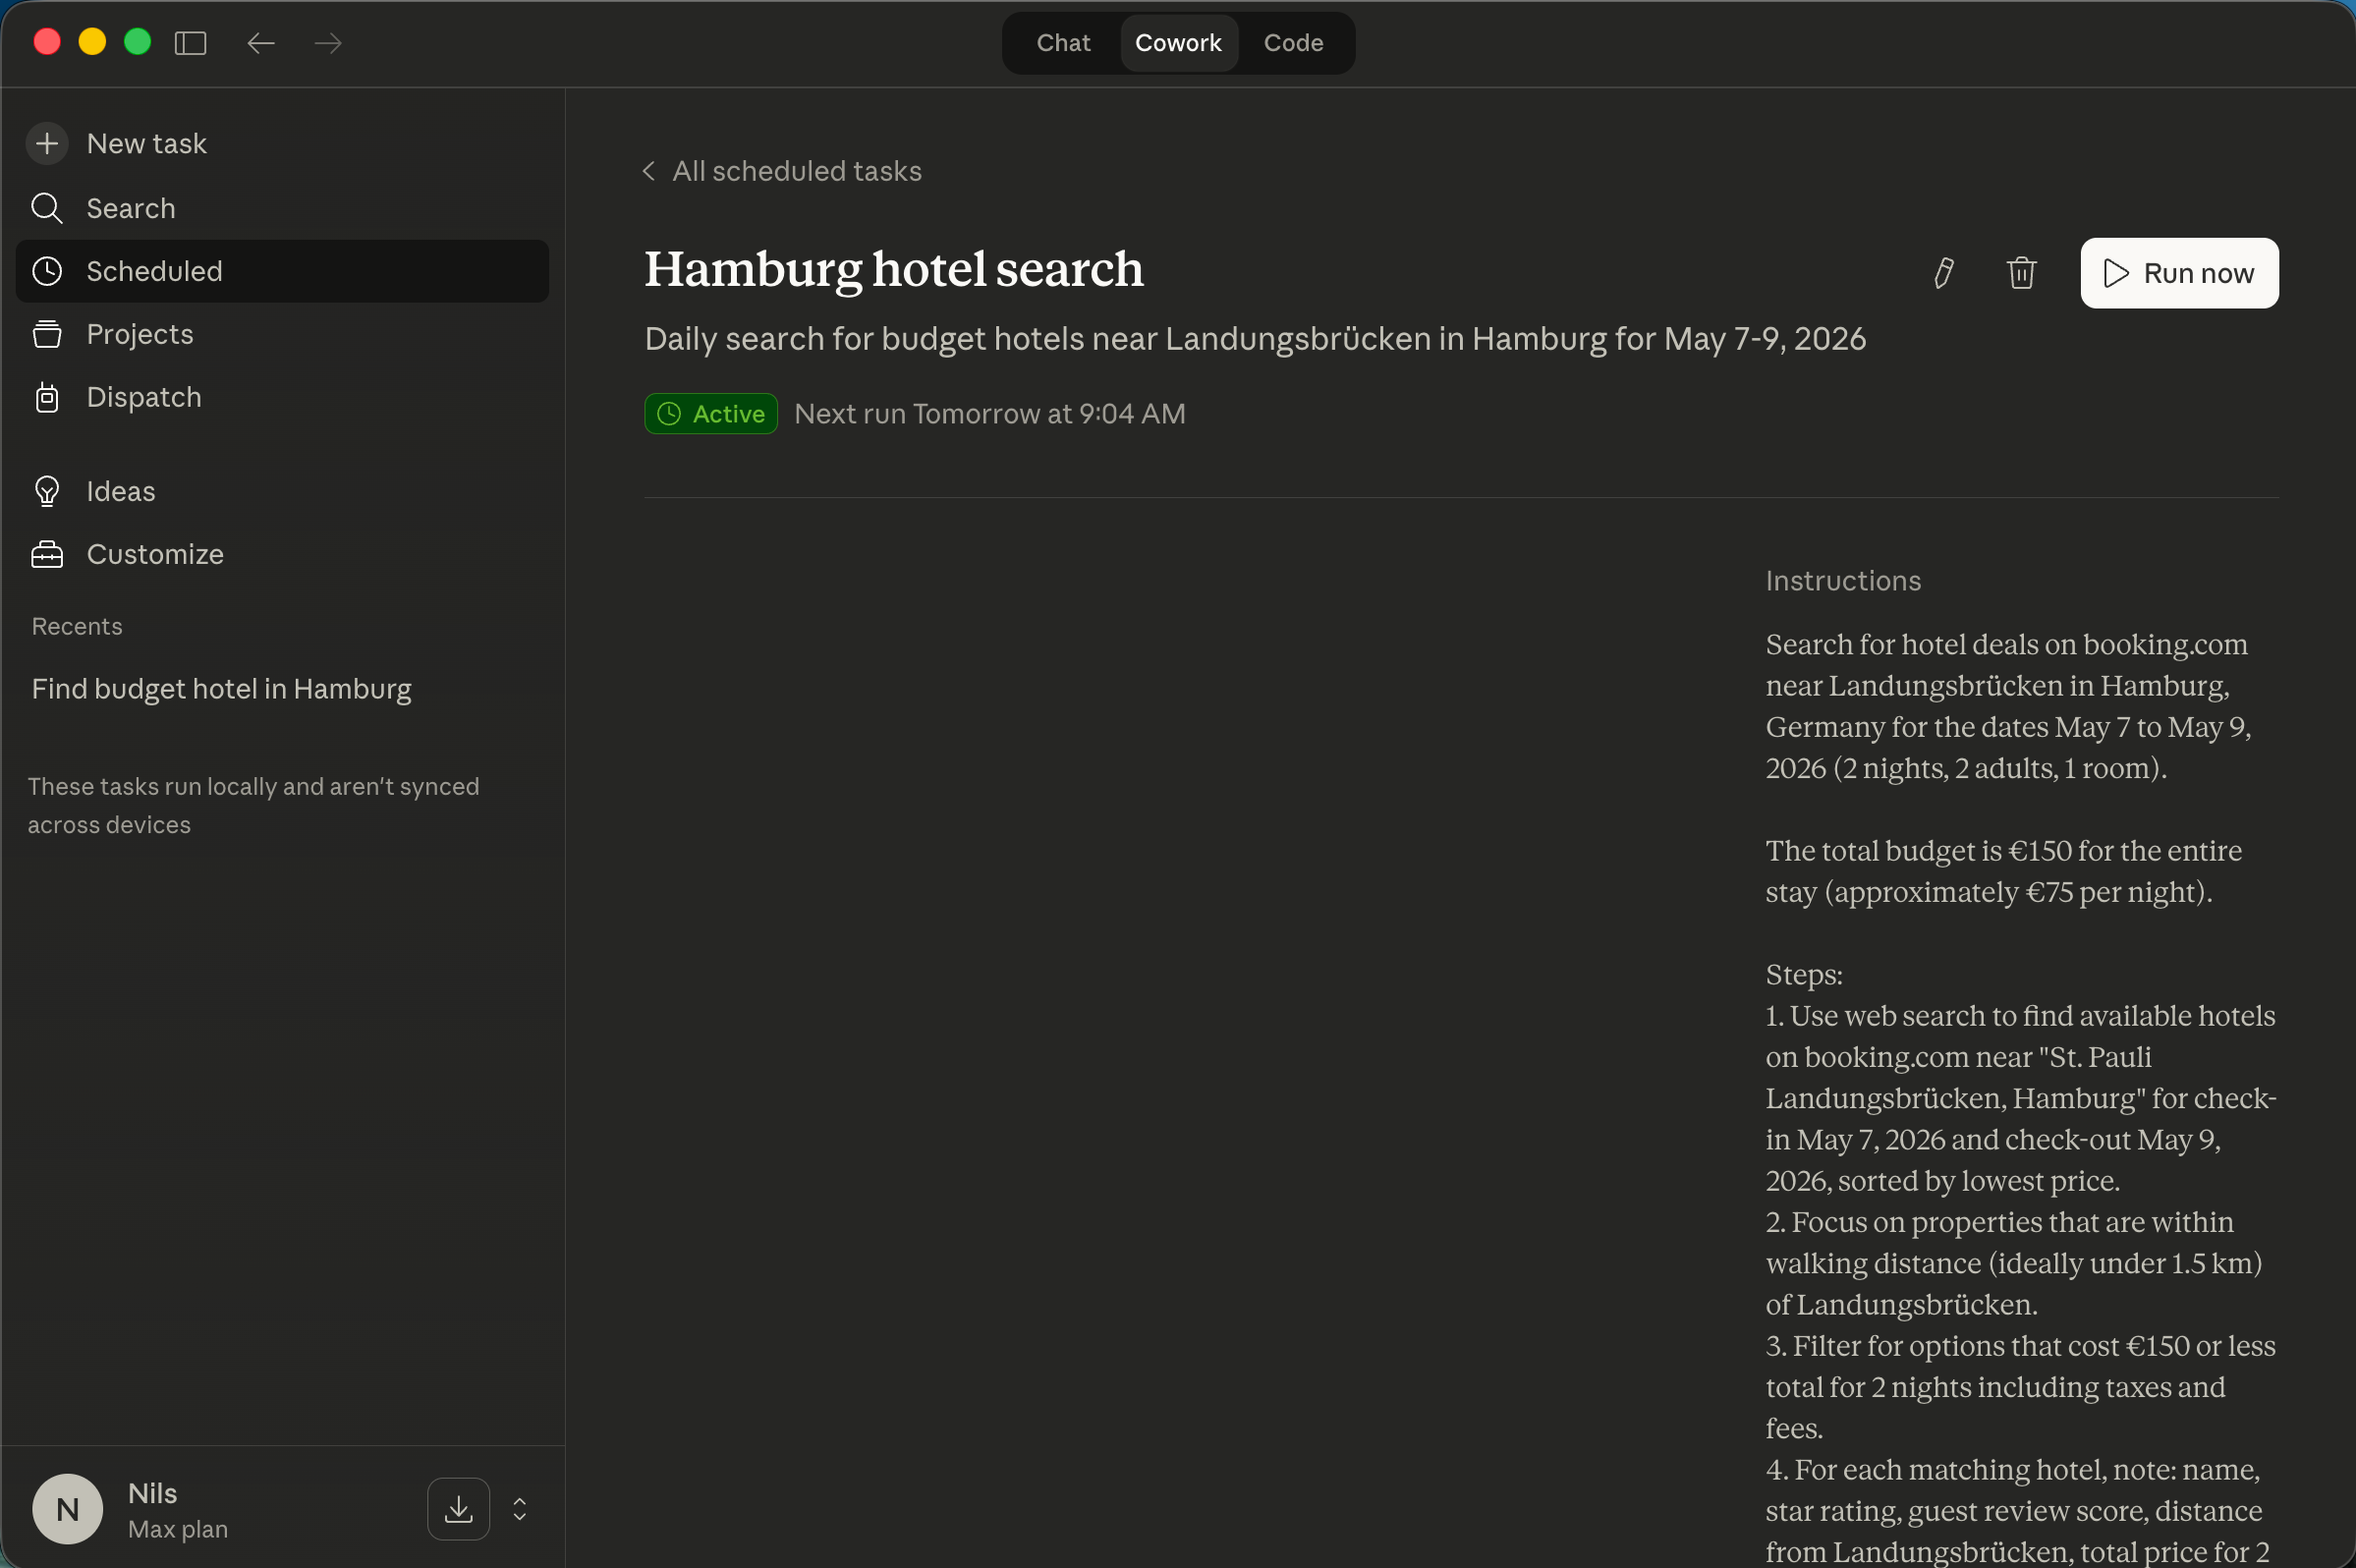Edit the task with the pencil icon
The height and width of the screenshot is (1568, 2356).
1943,273
